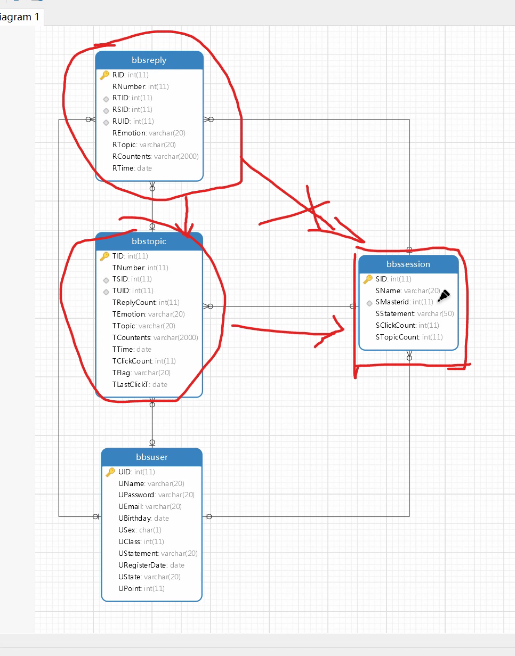Click the diamond icon beside RUID
Viewport: 515px width, 656px height.
(106, 123)
